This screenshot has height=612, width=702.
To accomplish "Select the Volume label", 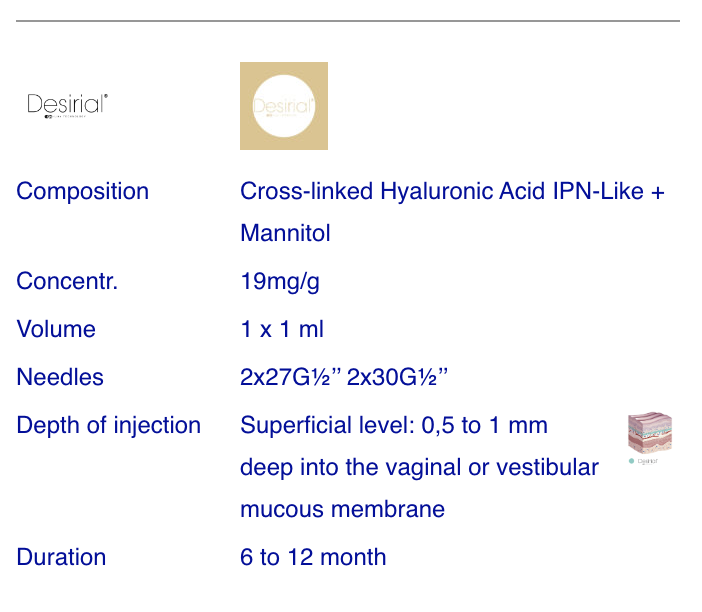I will click(x=56, y=329).
